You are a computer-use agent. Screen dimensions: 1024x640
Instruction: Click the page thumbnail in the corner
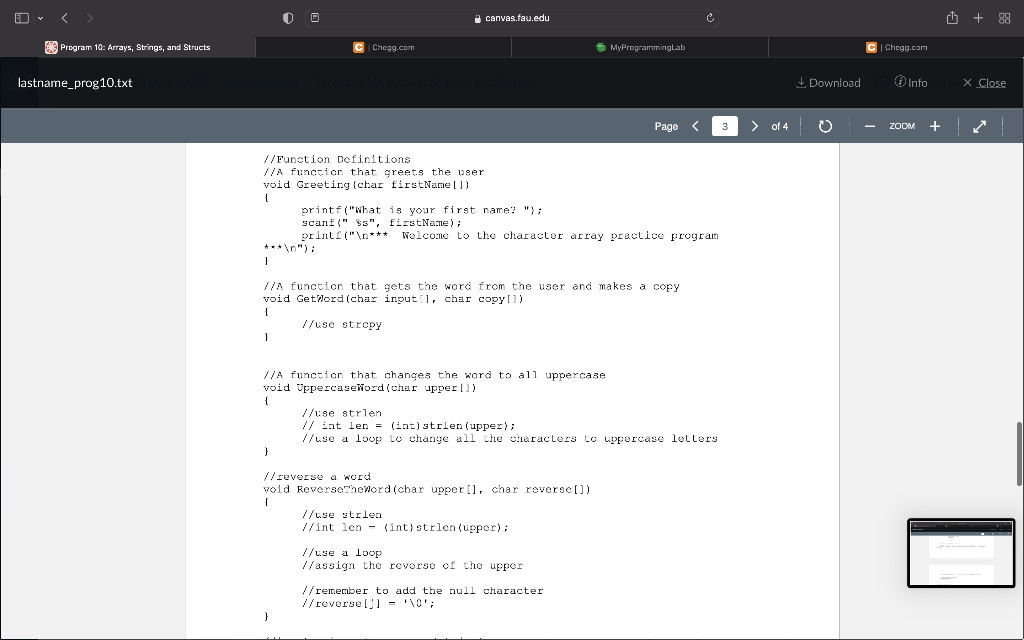961,553
